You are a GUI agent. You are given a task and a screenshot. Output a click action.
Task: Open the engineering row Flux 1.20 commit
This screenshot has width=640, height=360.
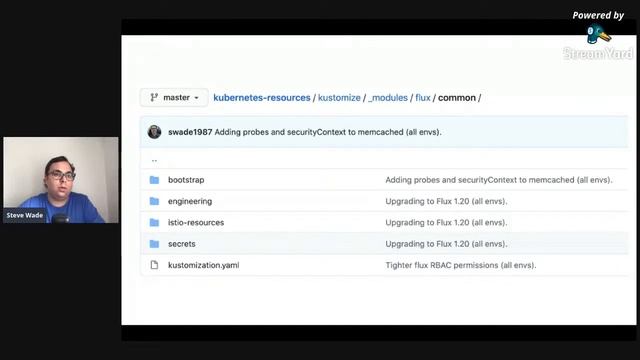click(446, 201)
